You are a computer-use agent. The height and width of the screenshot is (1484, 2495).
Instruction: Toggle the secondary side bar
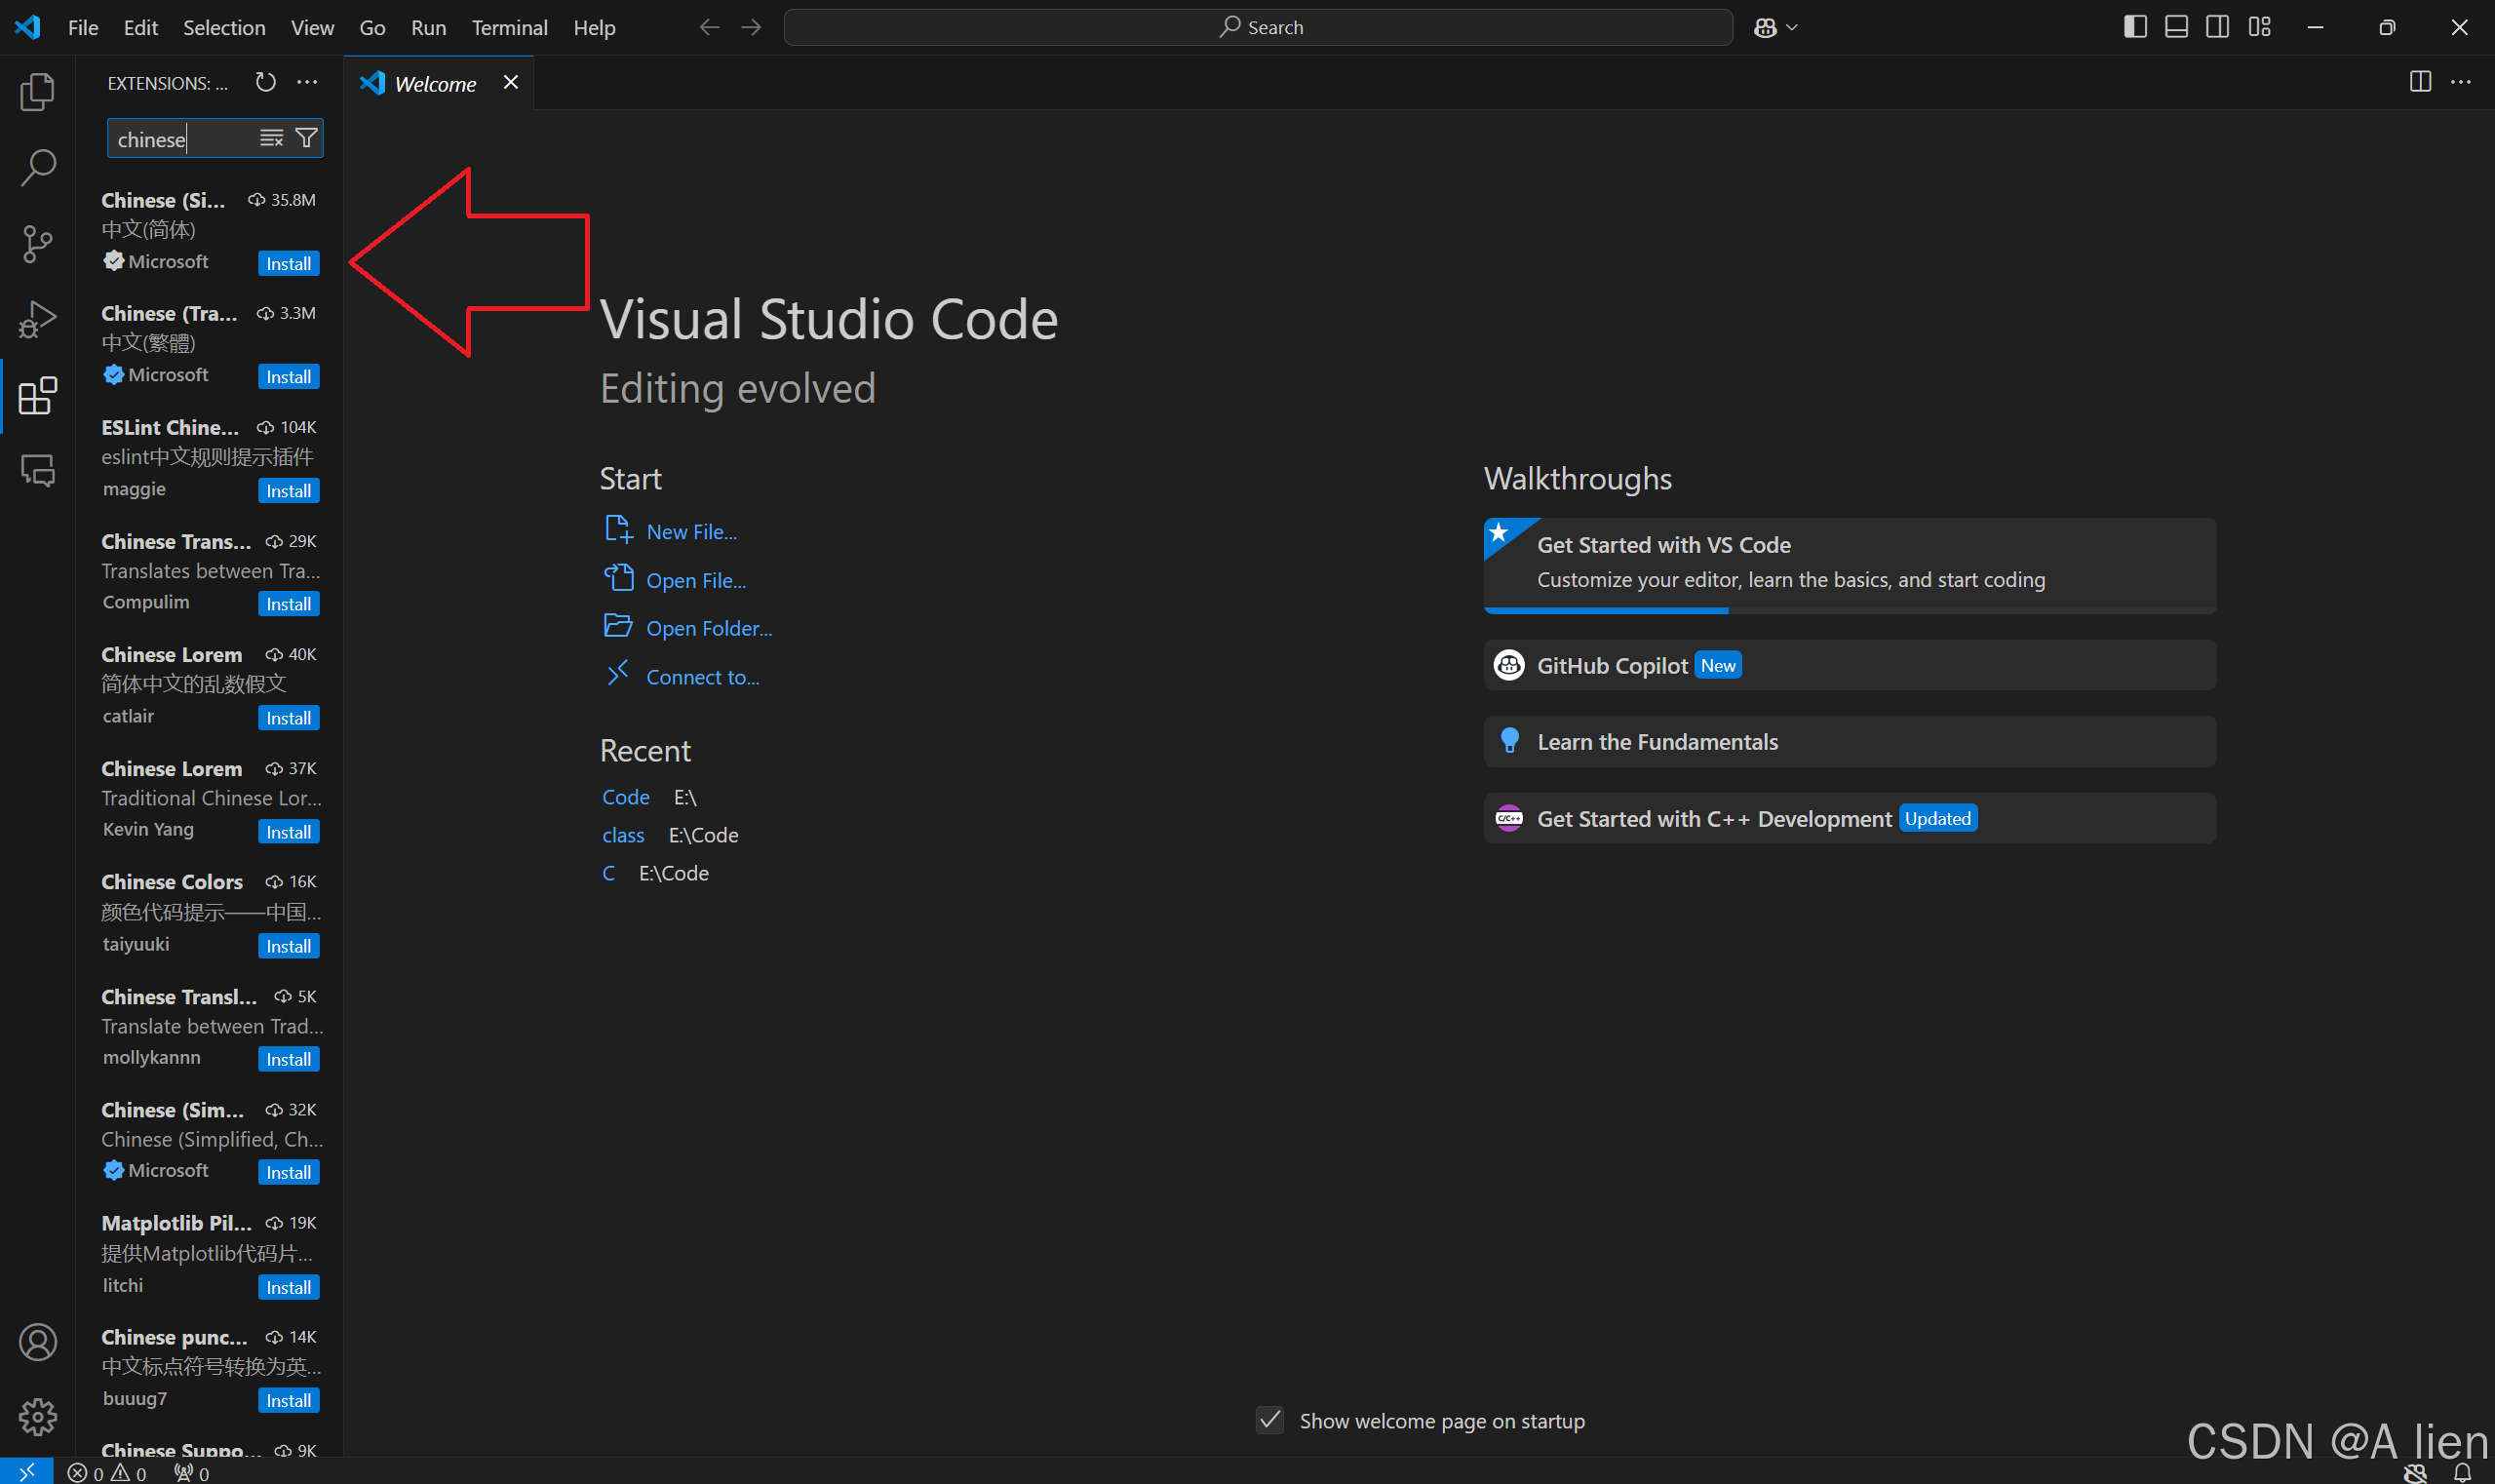(2217, 27)
